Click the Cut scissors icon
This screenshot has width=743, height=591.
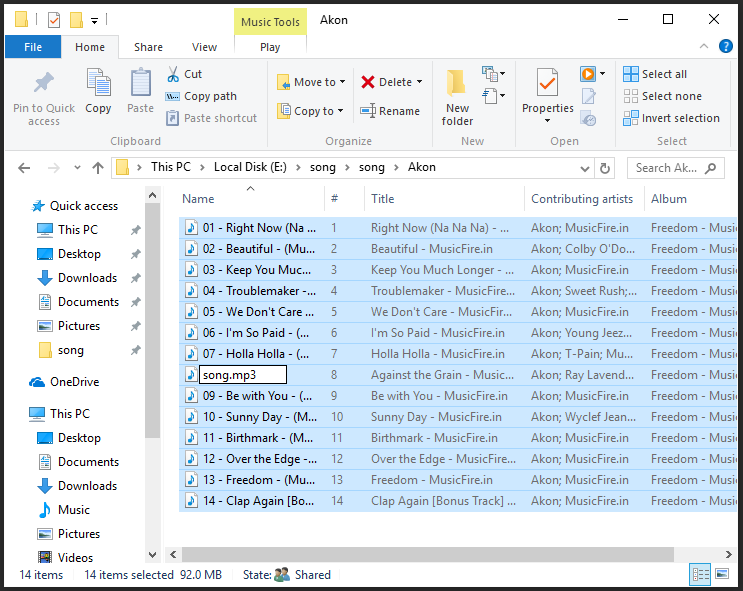click(173, 74)
